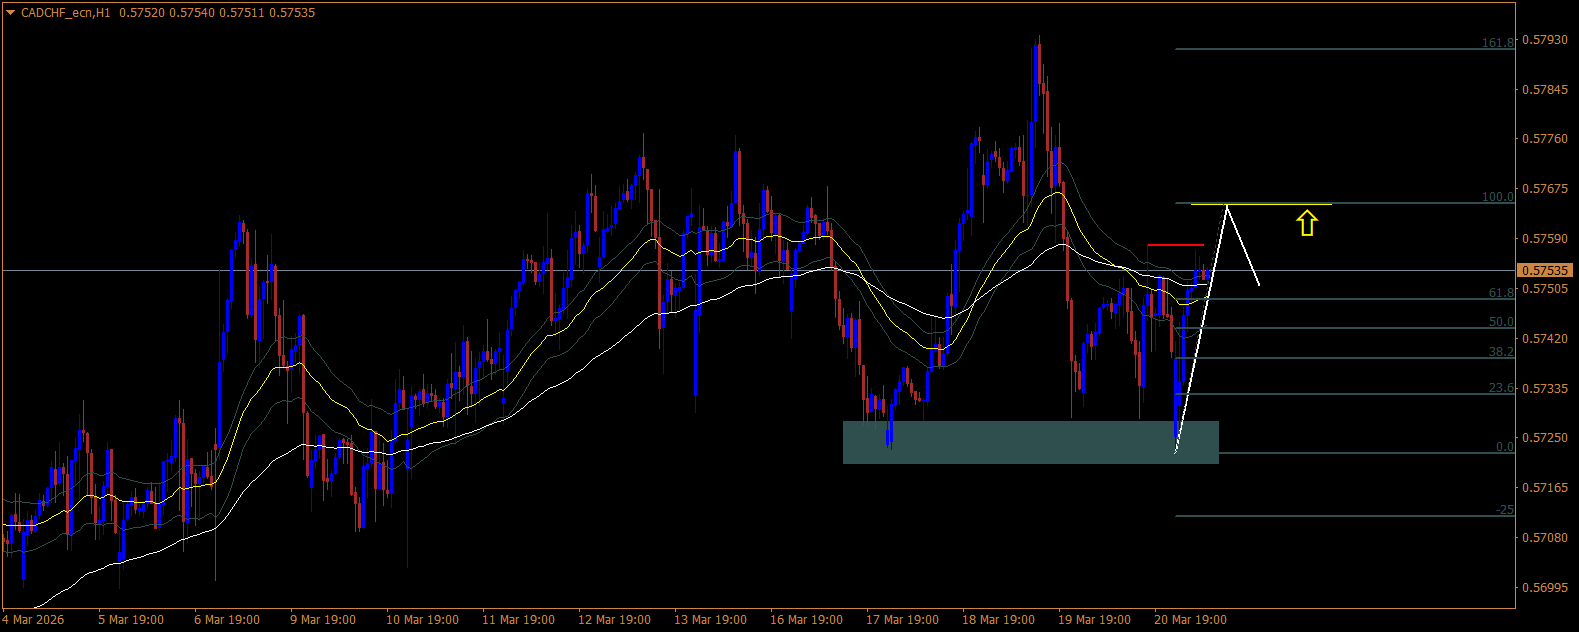
Task: Click the 0.57165 price scale label
Action: 1544,488
